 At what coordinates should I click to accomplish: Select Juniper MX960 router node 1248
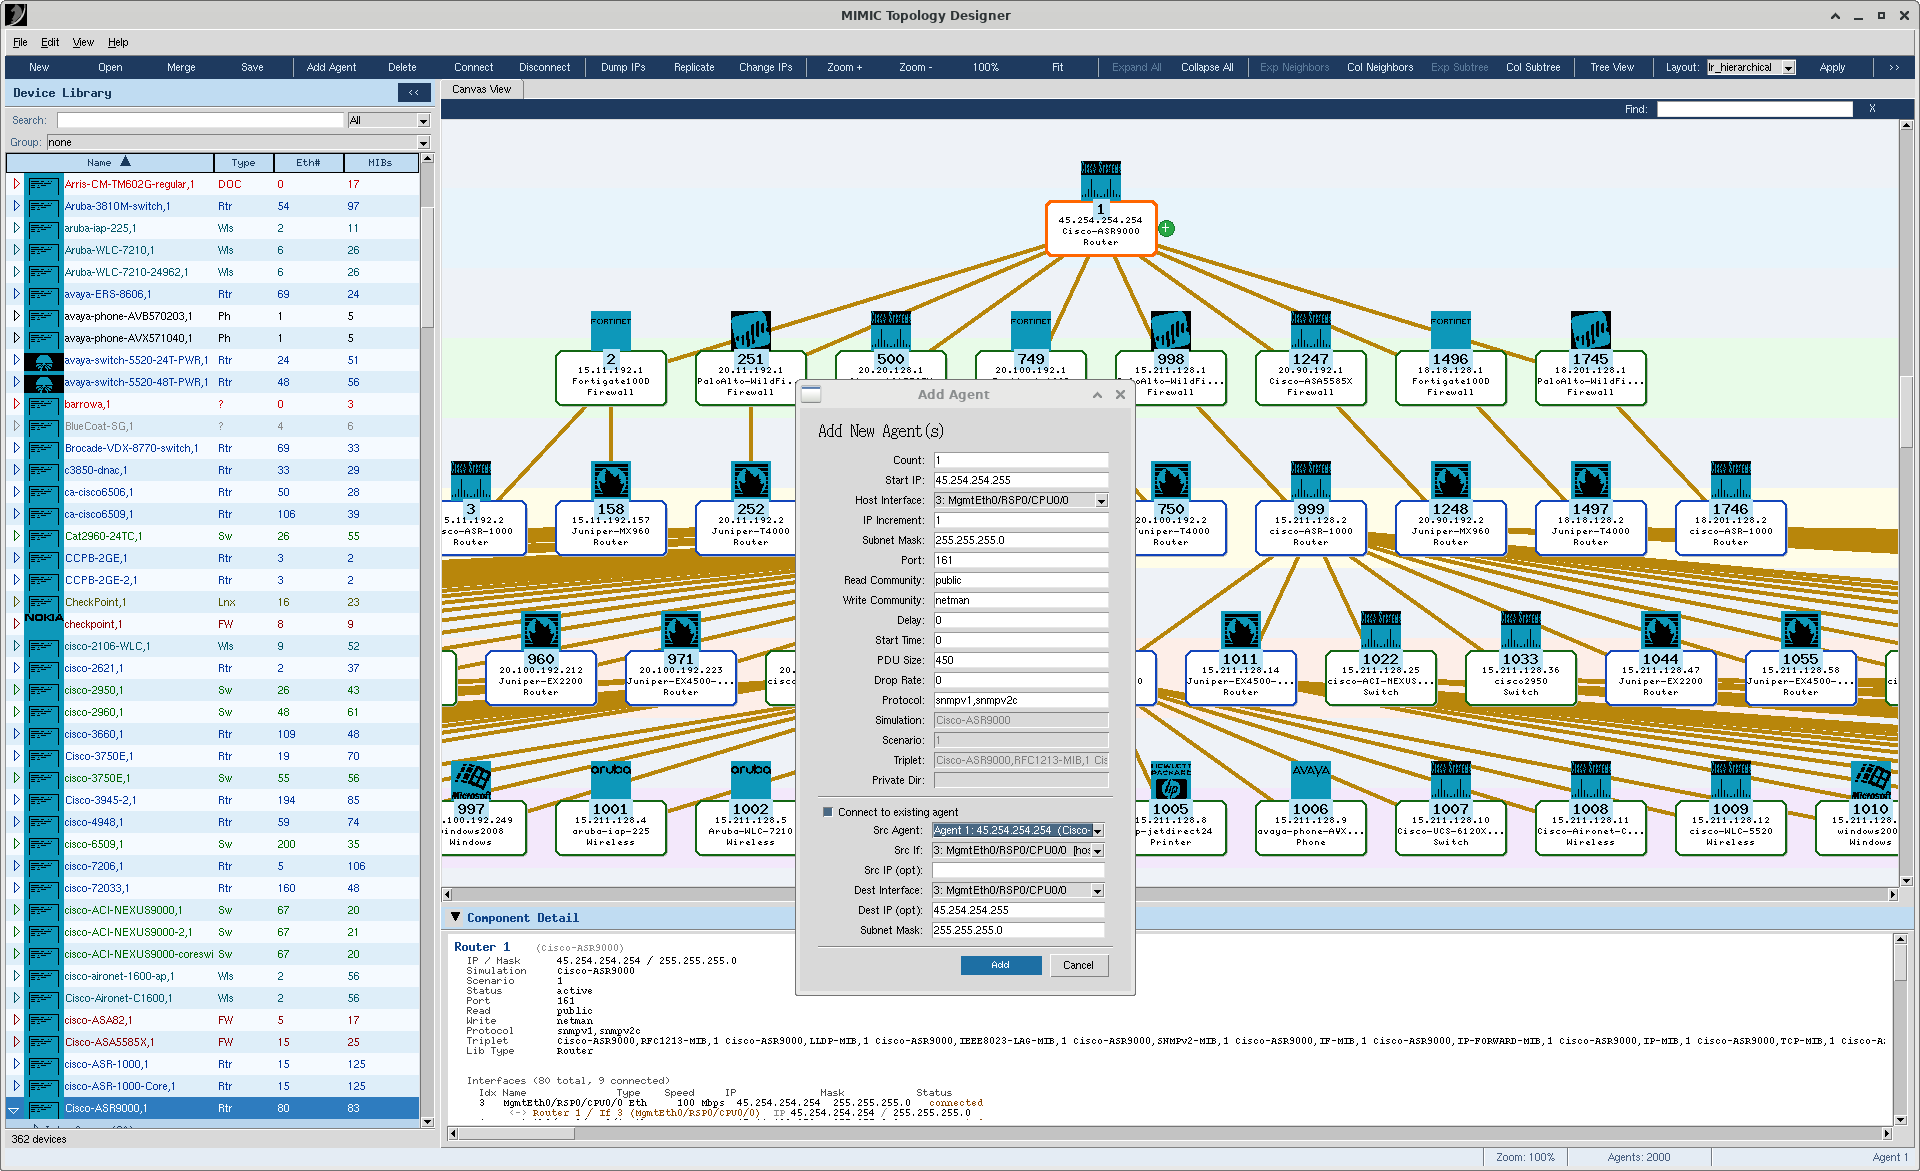point(1450,526)
